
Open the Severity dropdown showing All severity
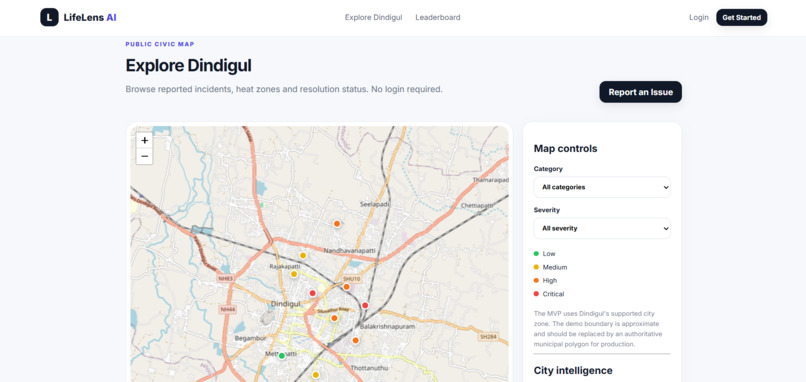(602, 228)
